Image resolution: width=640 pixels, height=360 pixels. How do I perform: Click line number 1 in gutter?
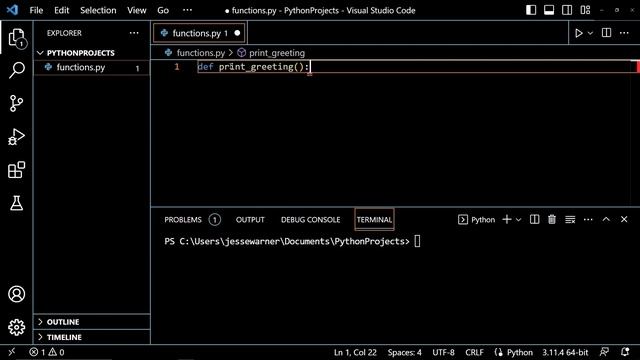pos(177,67)
